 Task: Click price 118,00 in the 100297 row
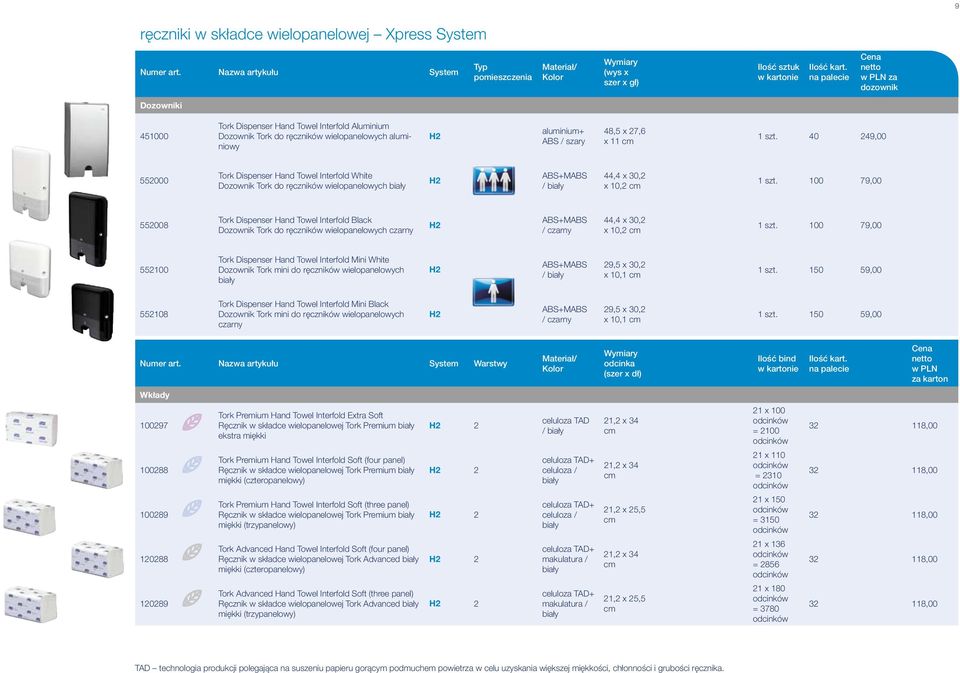[x=924, y=426]
